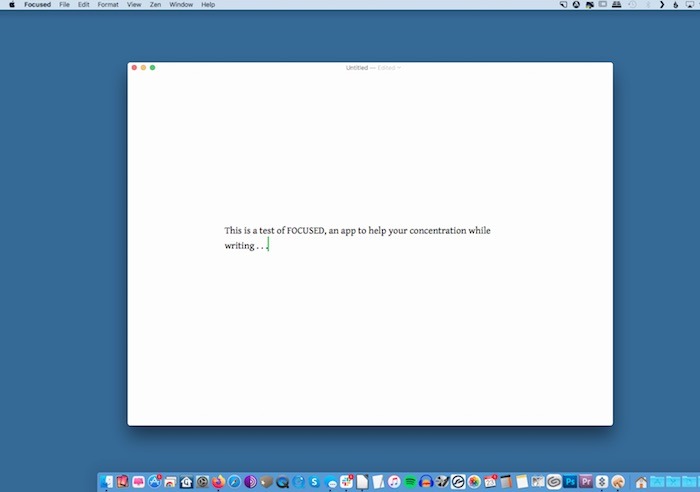Open the purple Tor Browser icon
Image resolution: width=700 pixels, height=492 pixels.
[250, 481]
